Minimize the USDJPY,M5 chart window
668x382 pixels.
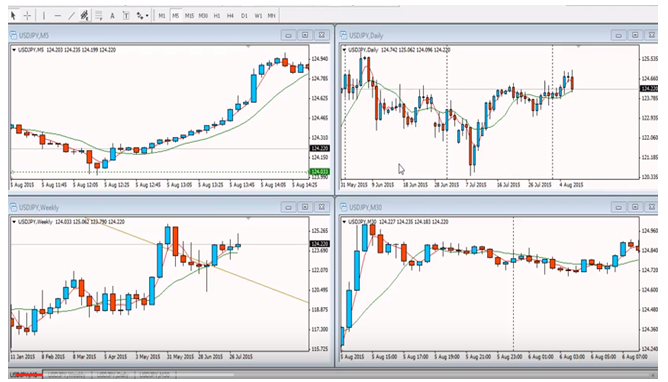point(288,35)
